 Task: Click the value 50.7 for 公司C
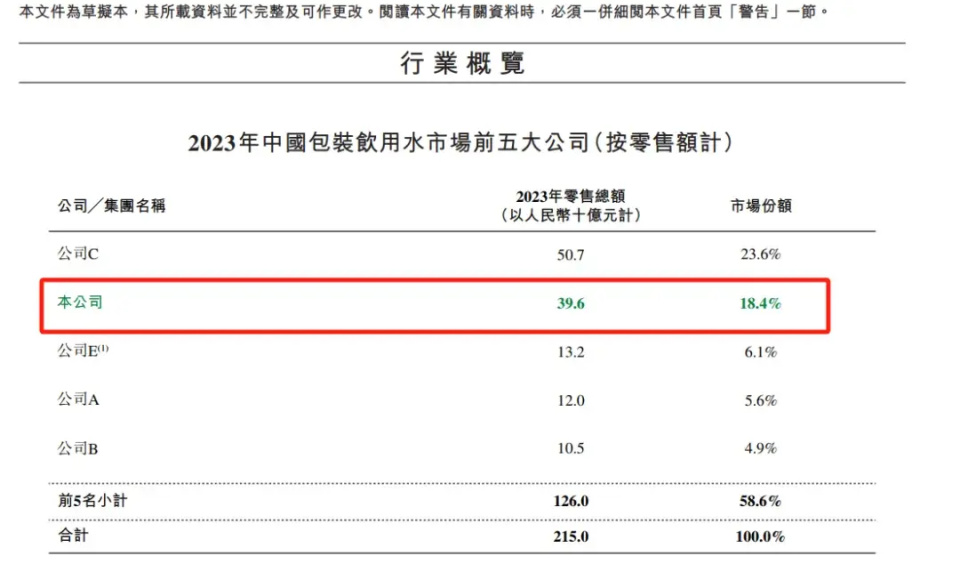[x=571, y=255]
